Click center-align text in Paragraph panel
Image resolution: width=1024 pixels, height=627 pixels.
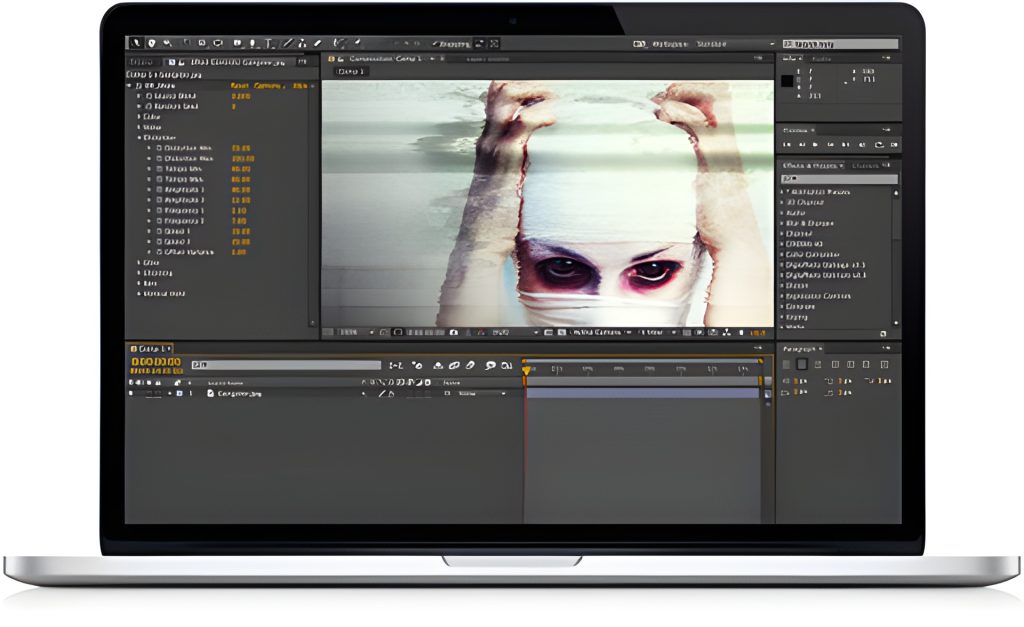tap(802, 364)
